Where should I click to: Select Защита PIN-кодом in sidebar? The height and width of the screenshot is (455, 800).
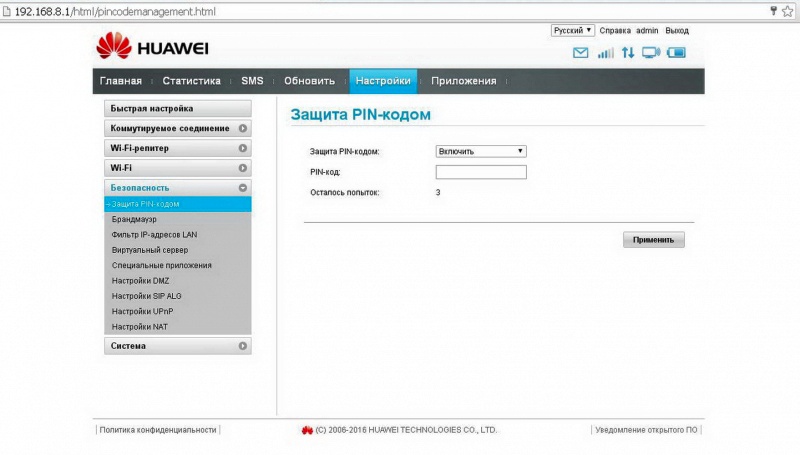178,204
